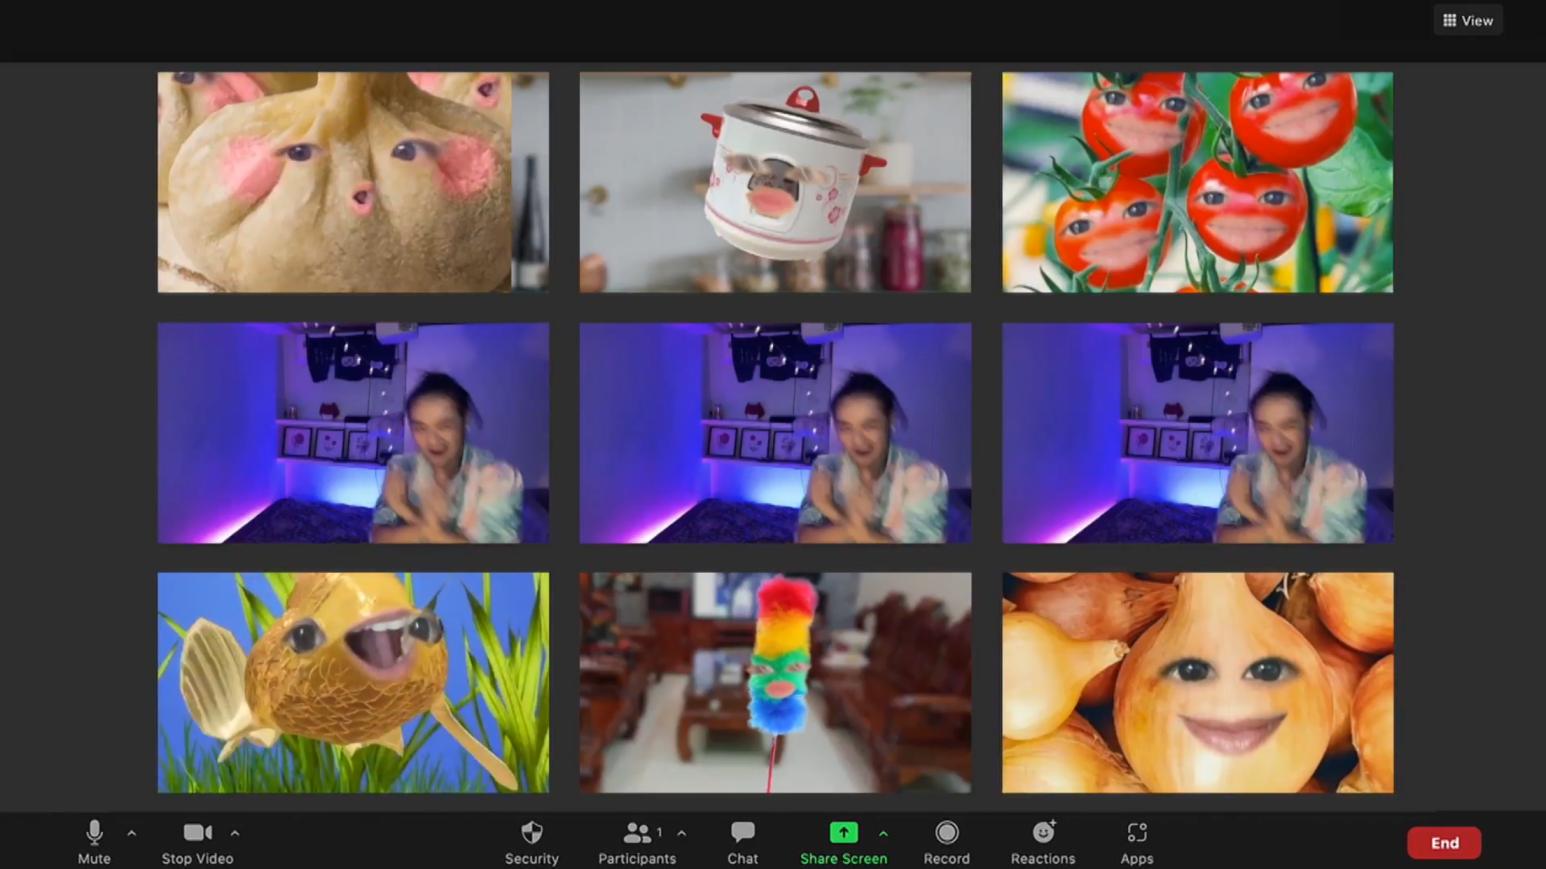Stop Video camera feed
The height and width of the screenshot is (869, 1546).
tap(197, 842)
